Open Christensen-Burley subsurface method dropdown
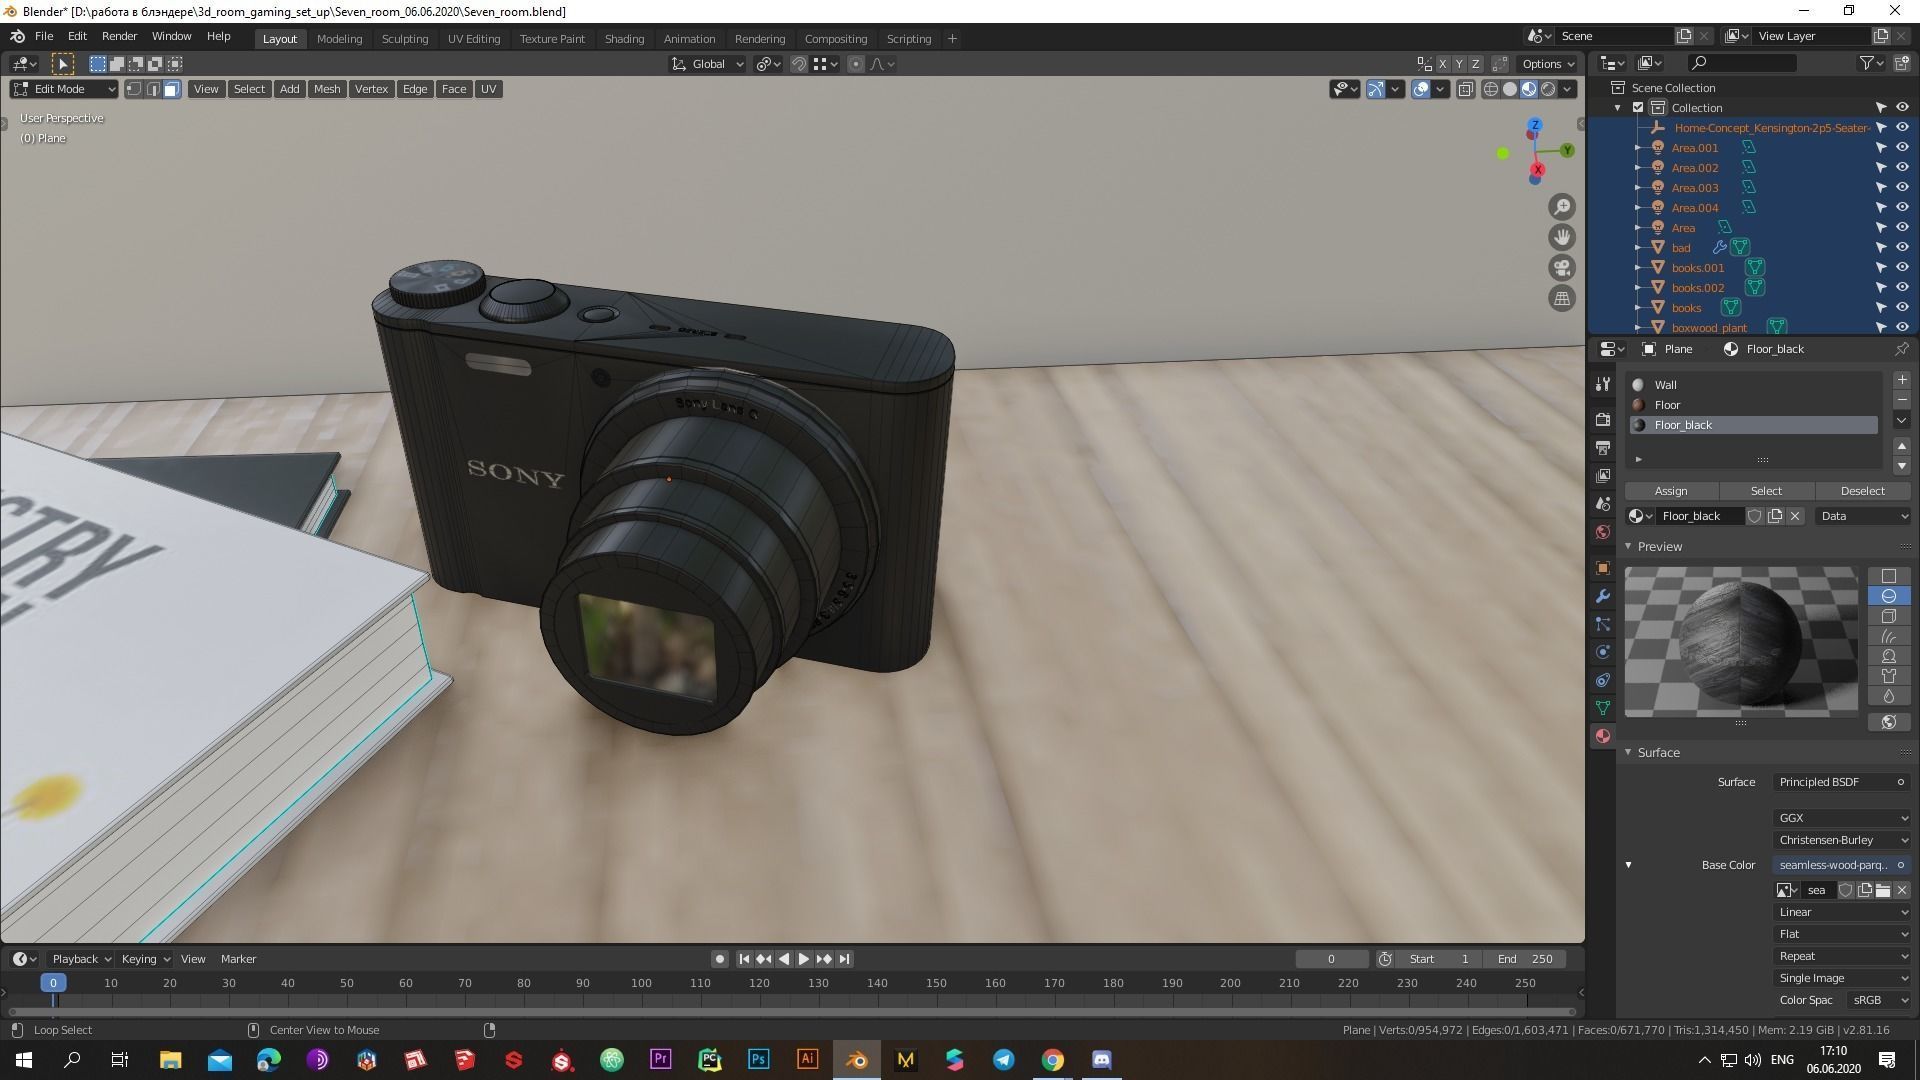This screenshot has height=1080, width=1920. [x=1842, y=840]
